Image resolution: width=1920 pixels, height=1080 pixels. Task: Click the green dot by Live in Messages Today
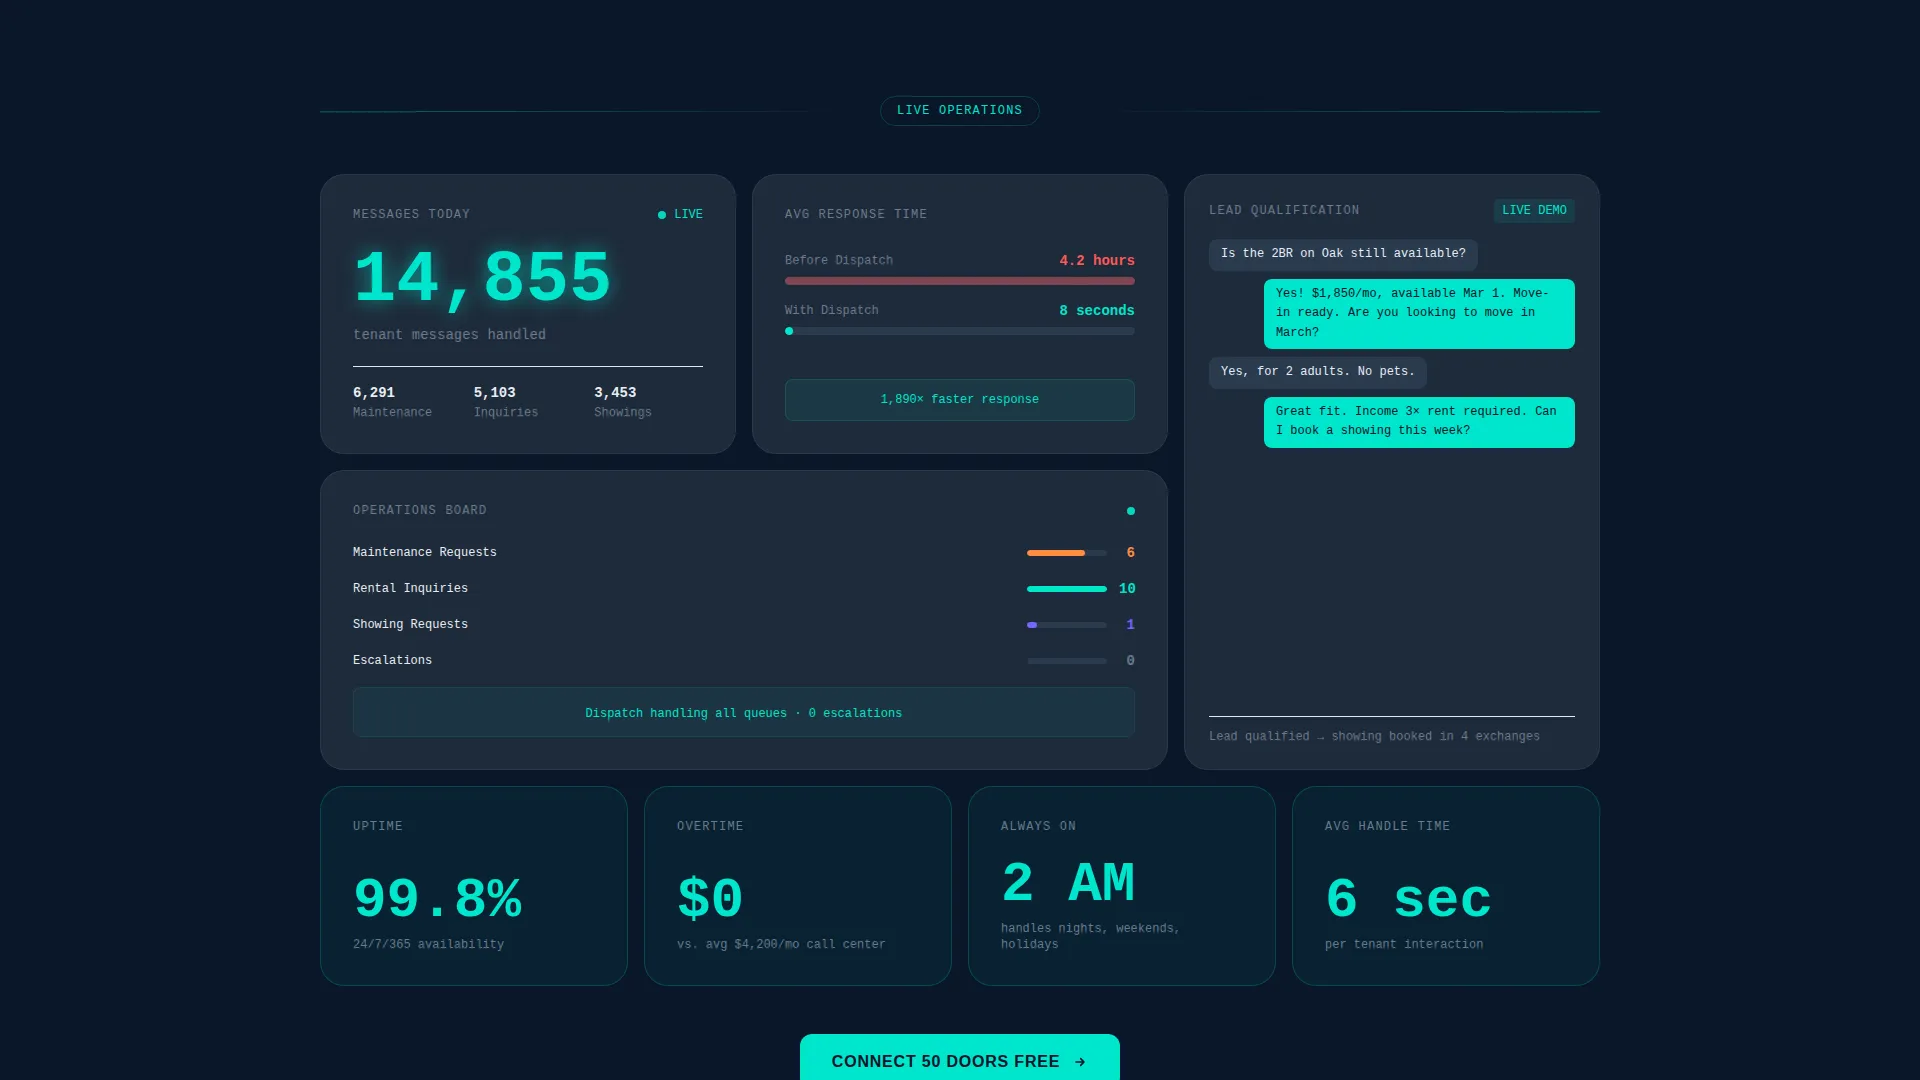click(662, 215)
